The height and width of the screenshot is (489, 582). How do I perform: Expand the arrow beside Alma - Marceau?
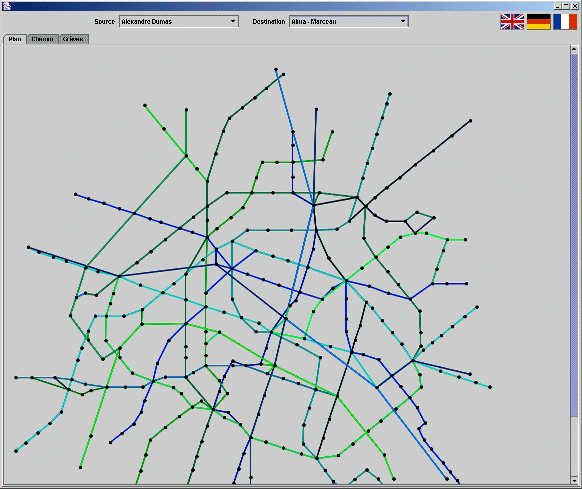403,21
